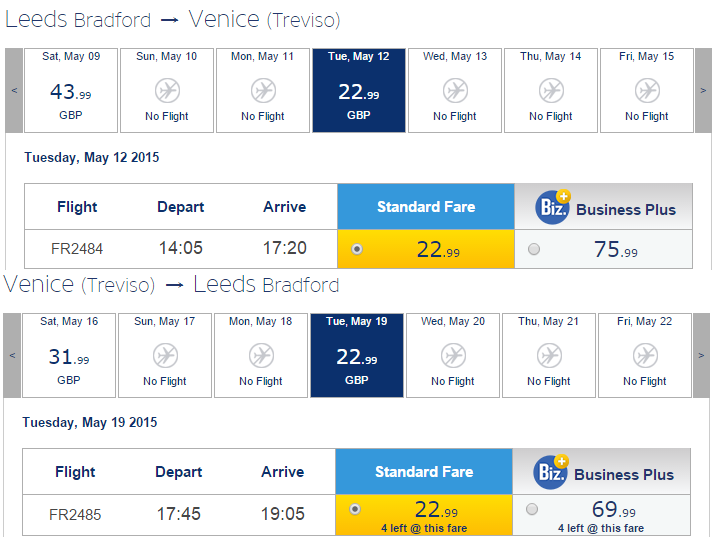Show earlier outbound dates with left arrow

14,90
